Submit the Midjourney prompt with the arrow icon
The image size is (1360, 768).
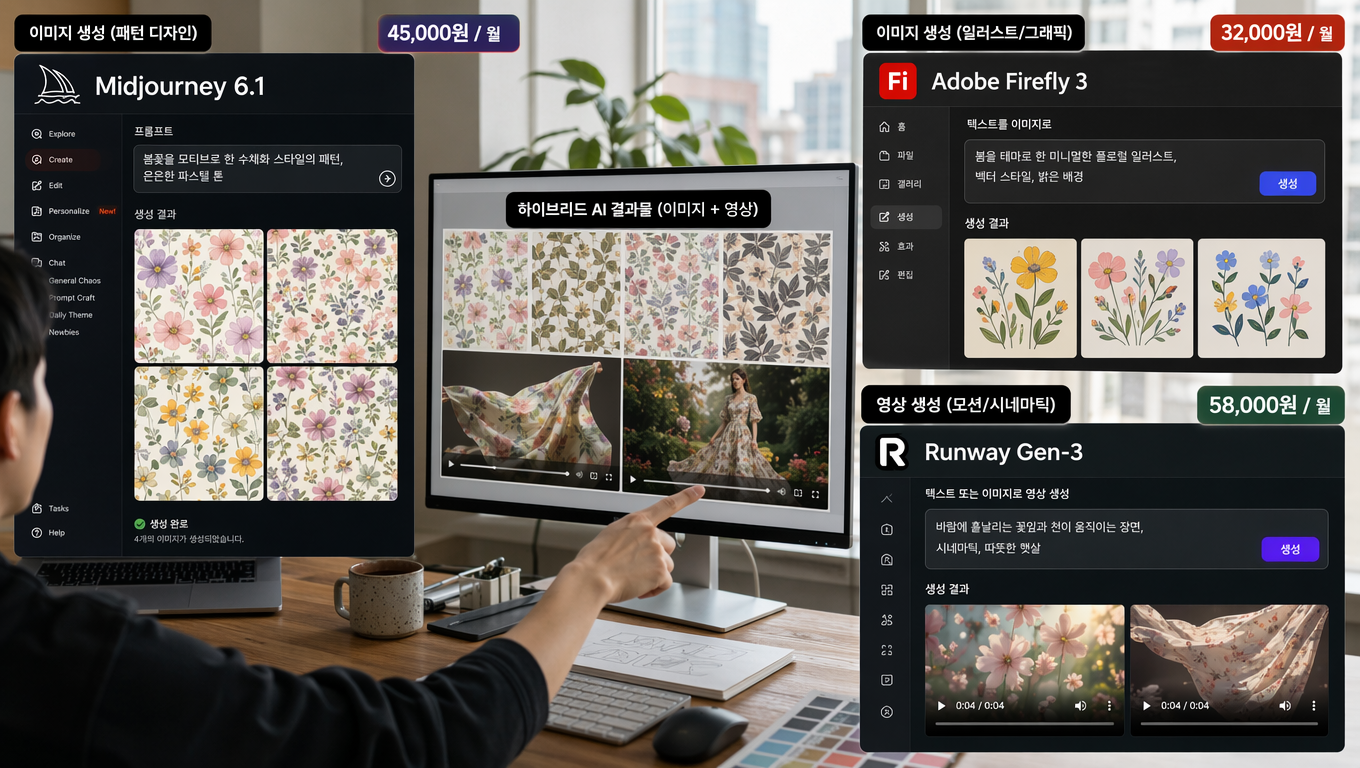pos(387,178)
